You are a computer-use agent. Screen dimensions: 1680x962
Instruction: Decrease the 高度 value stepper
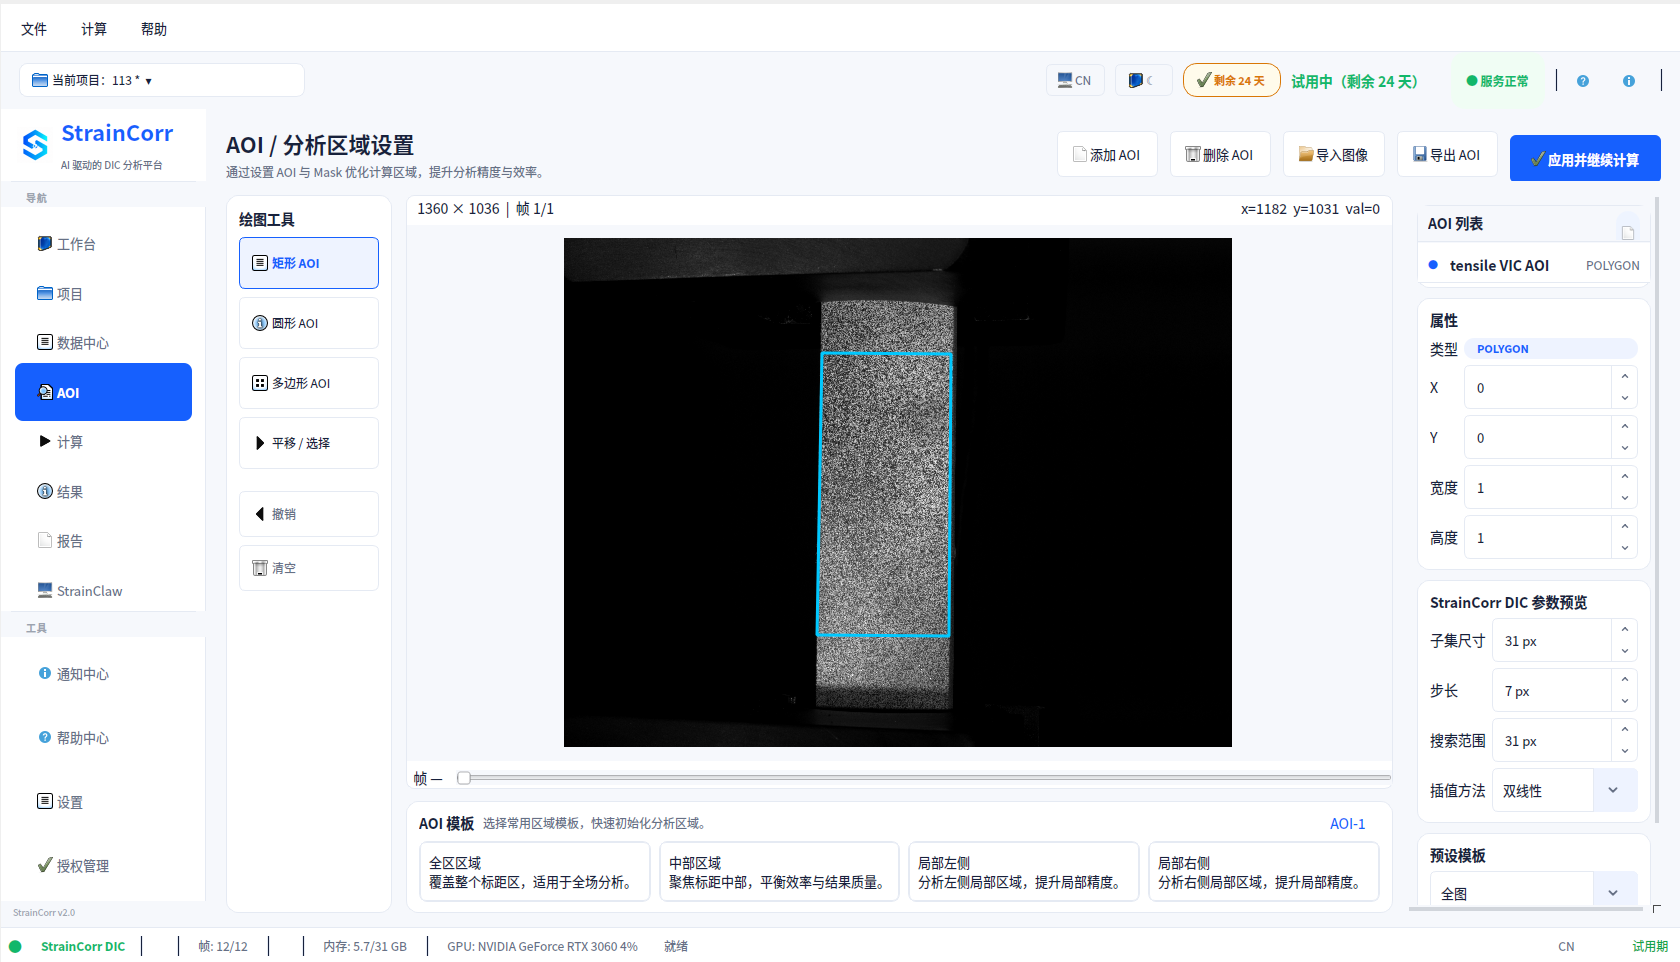[1625, 548]
